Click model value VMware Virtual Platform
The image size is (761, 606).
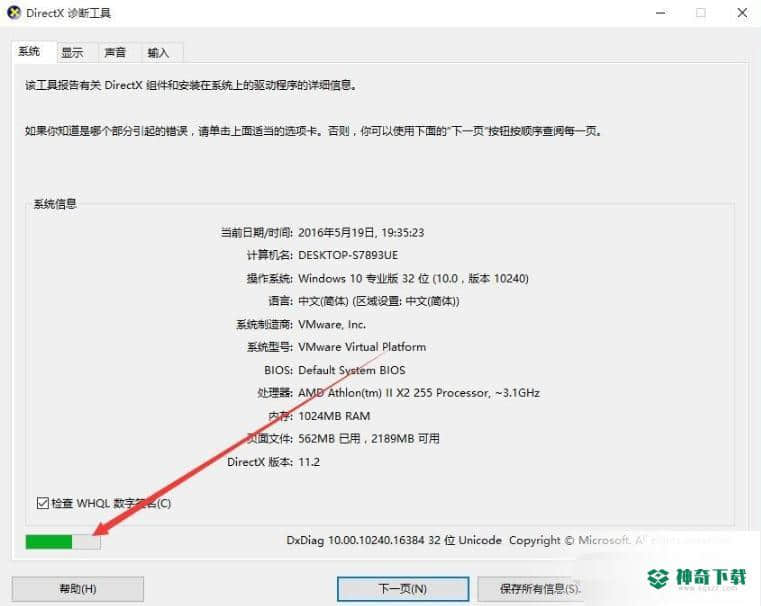point(362,347)
